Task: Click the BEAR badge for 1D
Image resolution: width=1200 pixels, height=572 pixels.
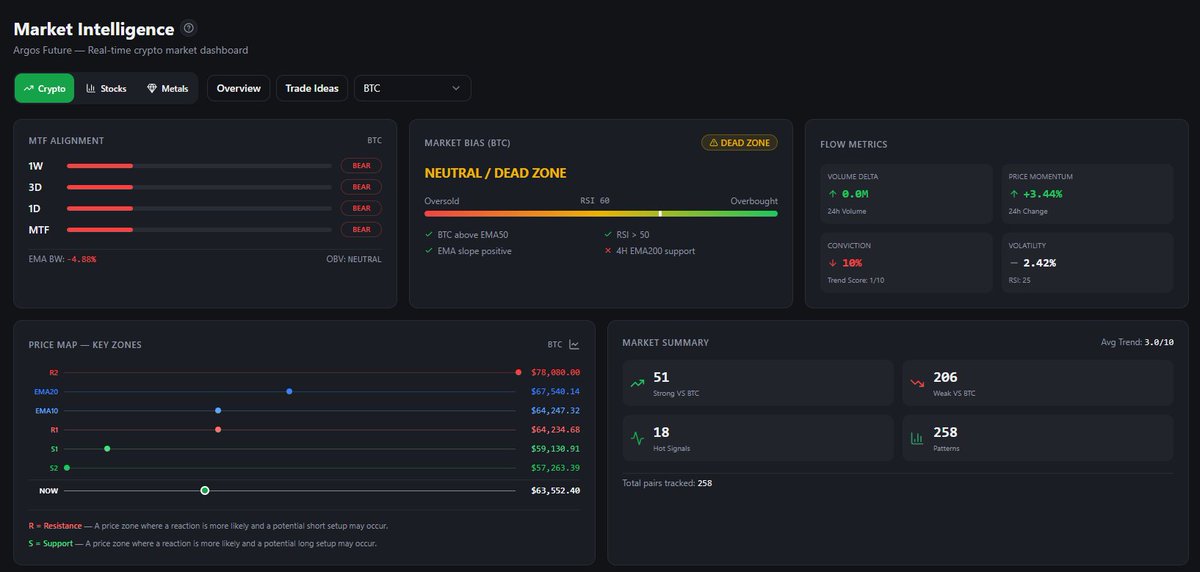Action: pos(361,208)
